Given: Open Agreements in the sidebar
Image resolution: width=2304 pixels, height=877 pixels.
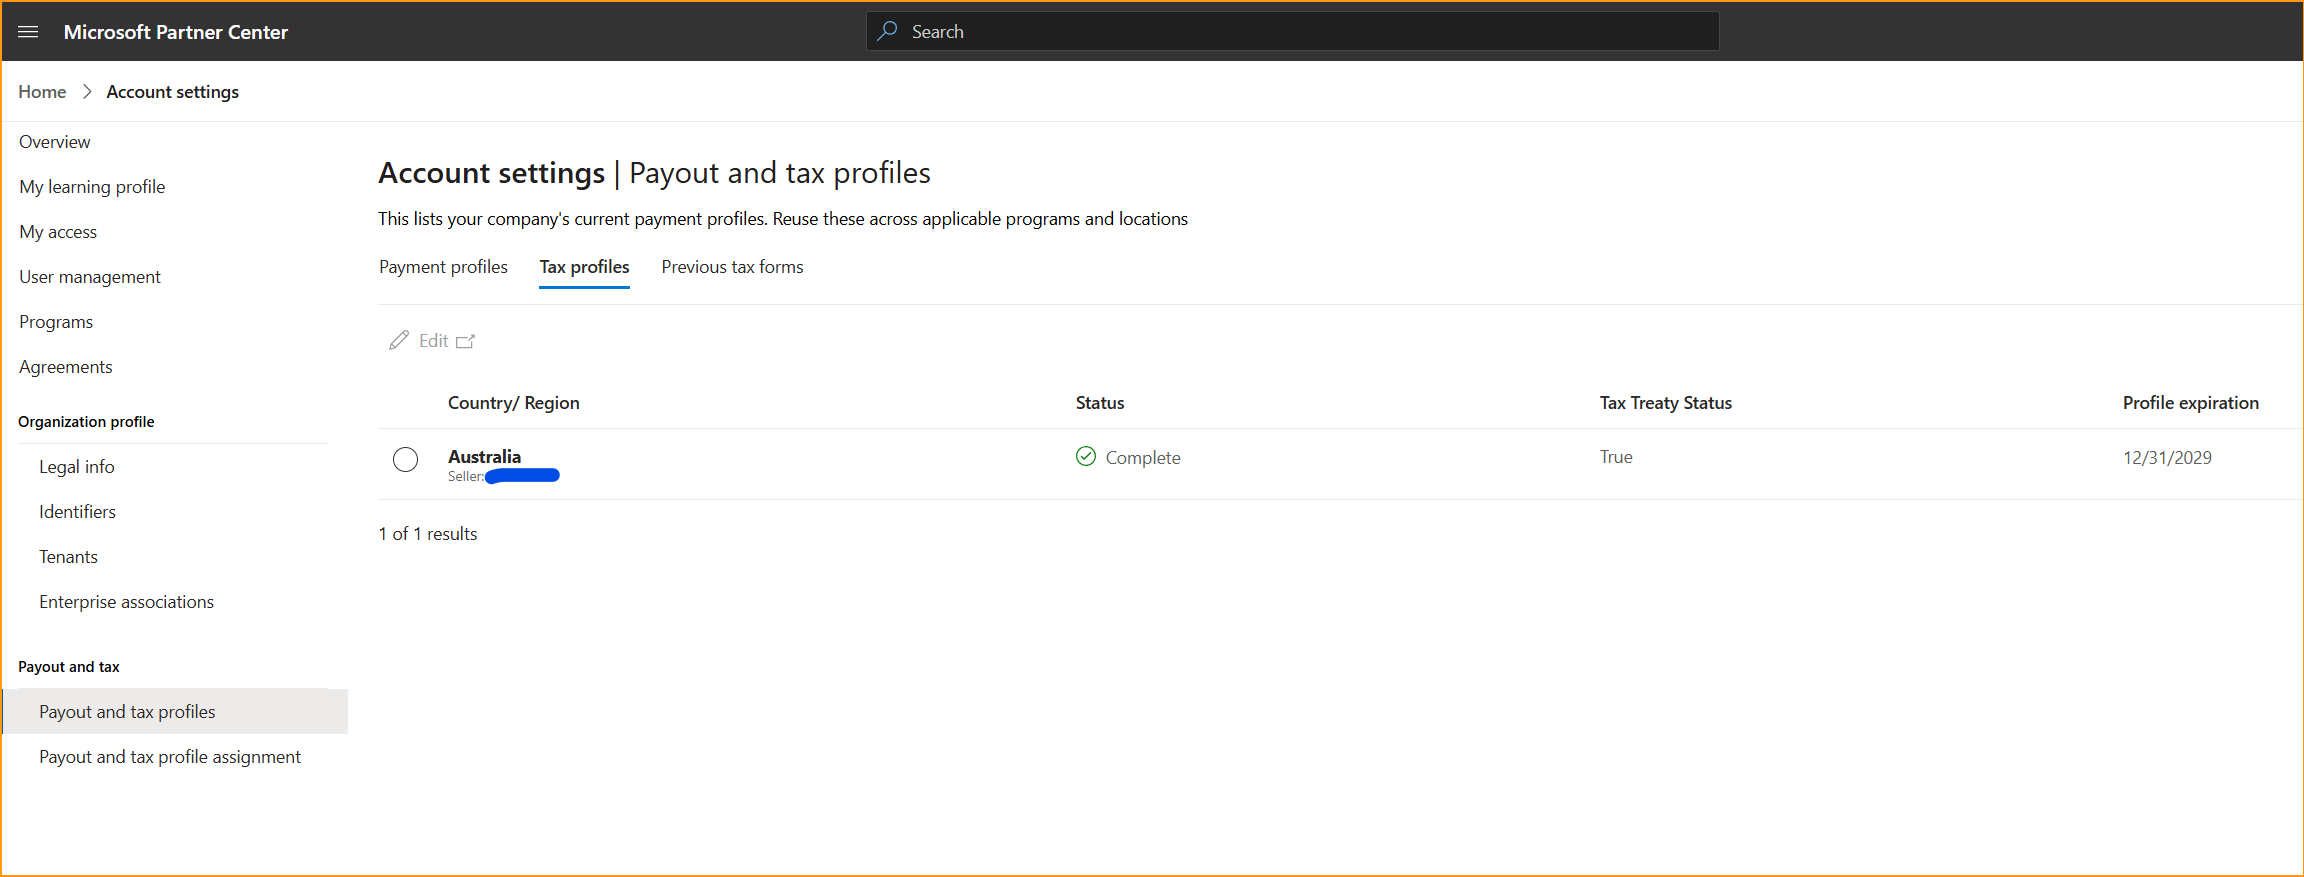Looking at the screenshot, I should pos(66,367).
